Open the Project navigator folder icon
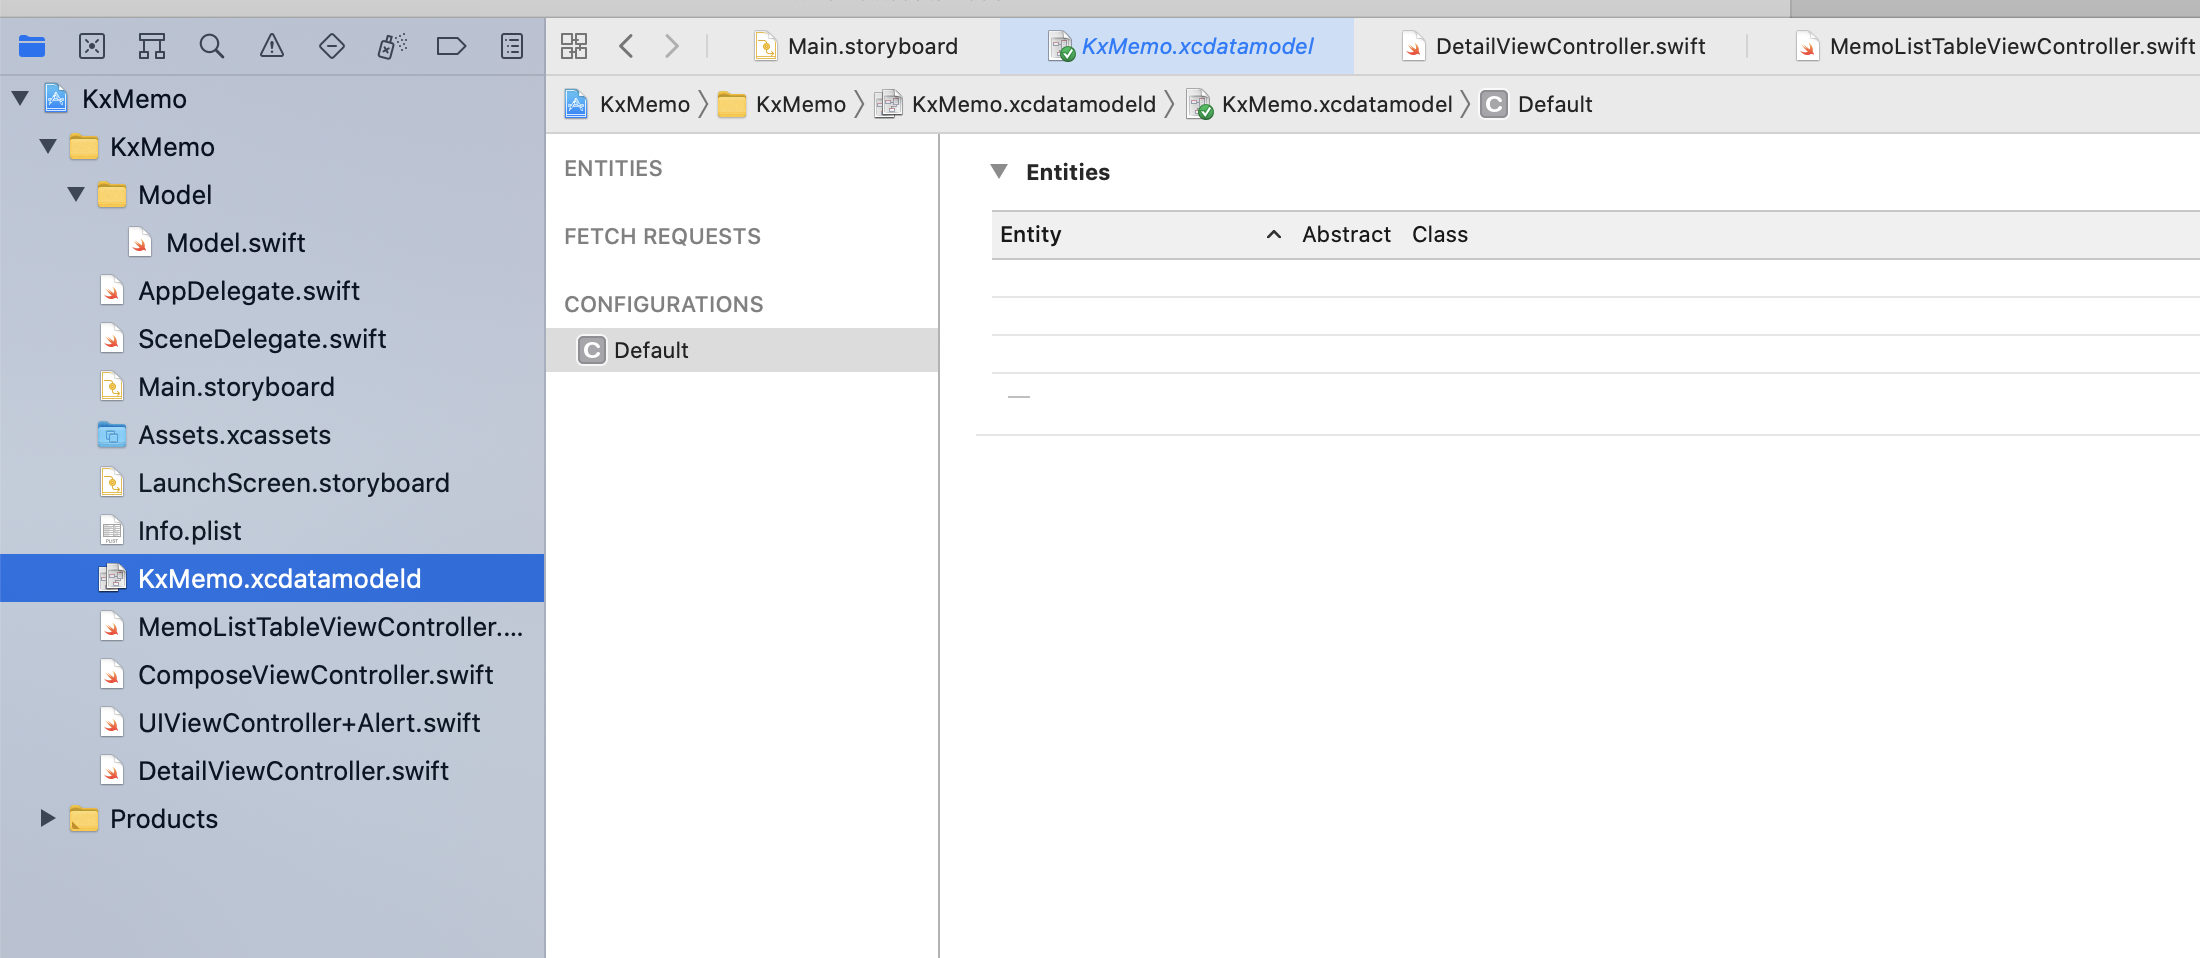The height and width of the screenshot is (958, 2200). click(32, 46)
